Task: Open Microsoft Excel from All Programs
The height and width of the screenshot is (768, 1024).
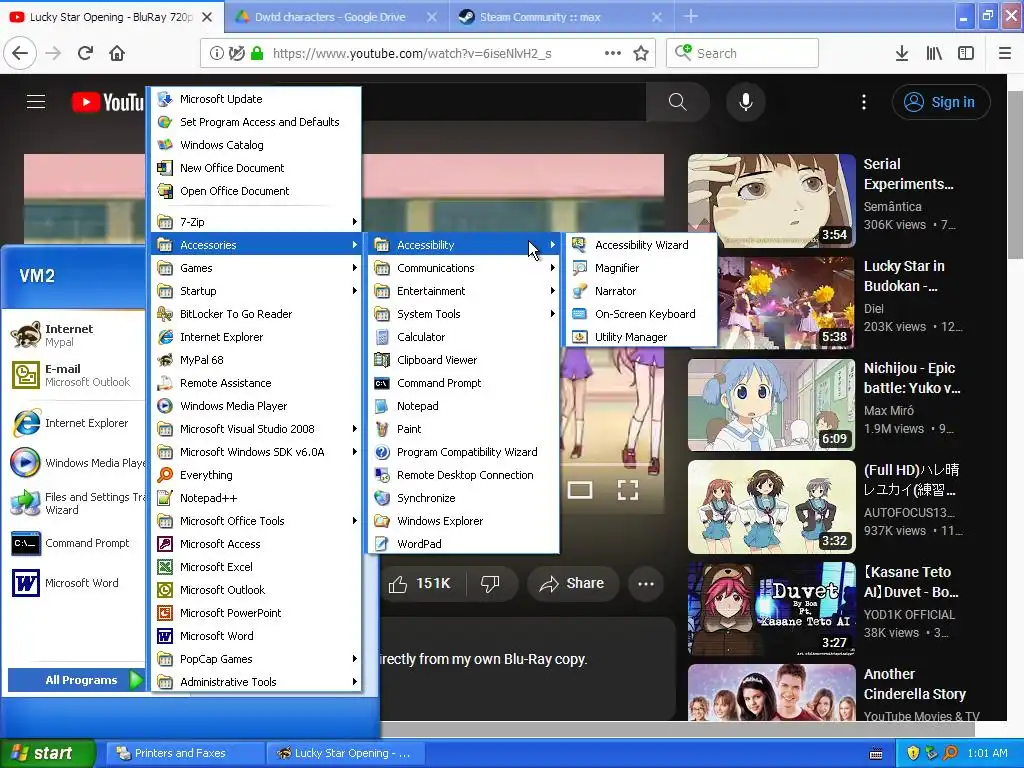Action: [257, 567]
